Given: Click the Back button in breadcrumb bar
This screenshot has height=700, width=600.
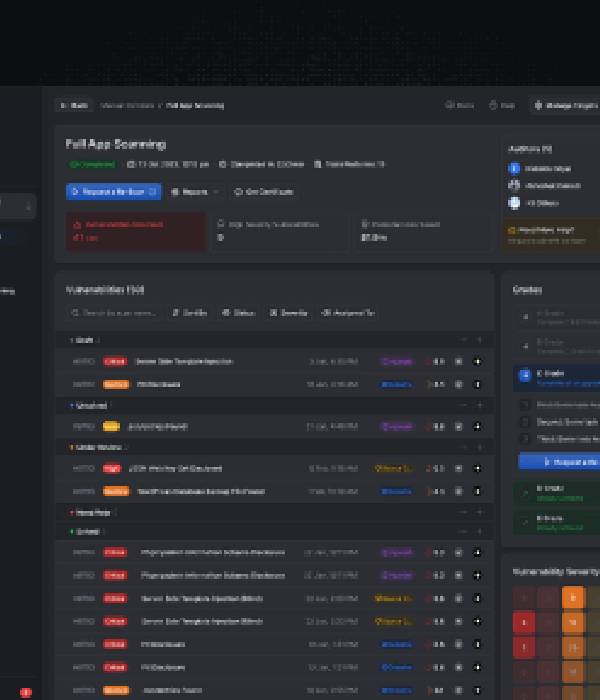Looking at the screenshot, I should (74, 105).
